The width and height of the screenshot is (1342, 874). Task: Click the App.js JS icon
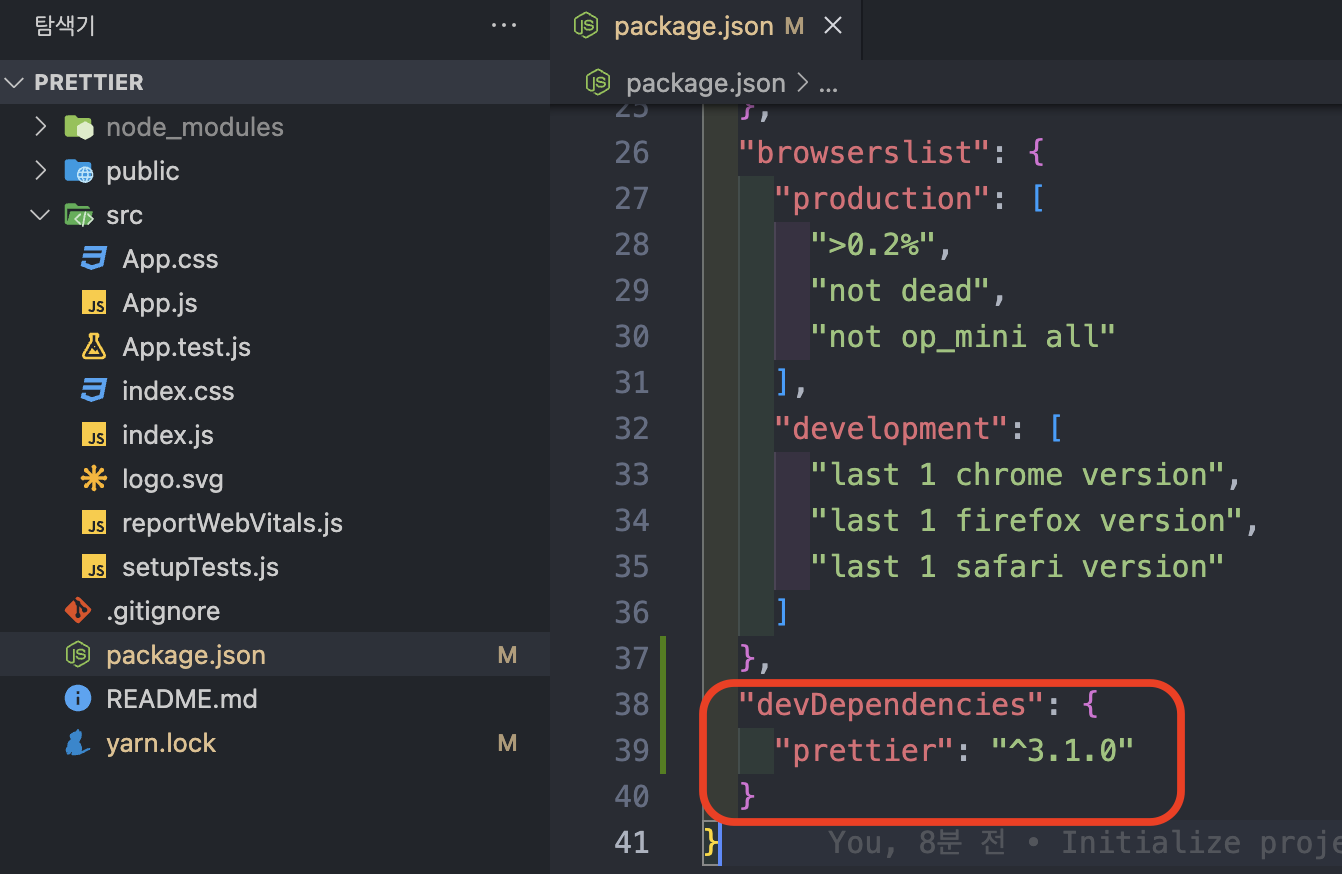pos(94,304)
